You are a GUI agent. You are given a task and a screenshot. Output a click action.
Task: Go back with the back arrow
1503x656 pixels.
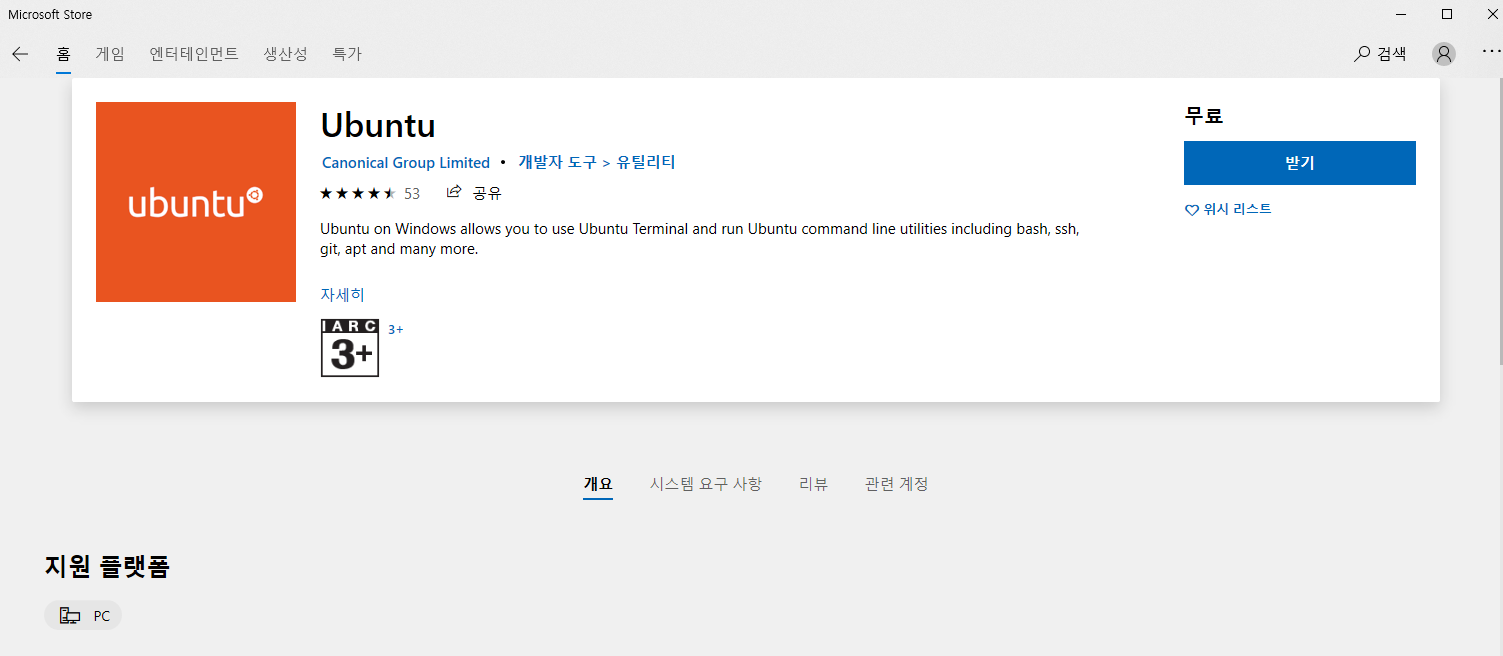[x=20, y=54]
